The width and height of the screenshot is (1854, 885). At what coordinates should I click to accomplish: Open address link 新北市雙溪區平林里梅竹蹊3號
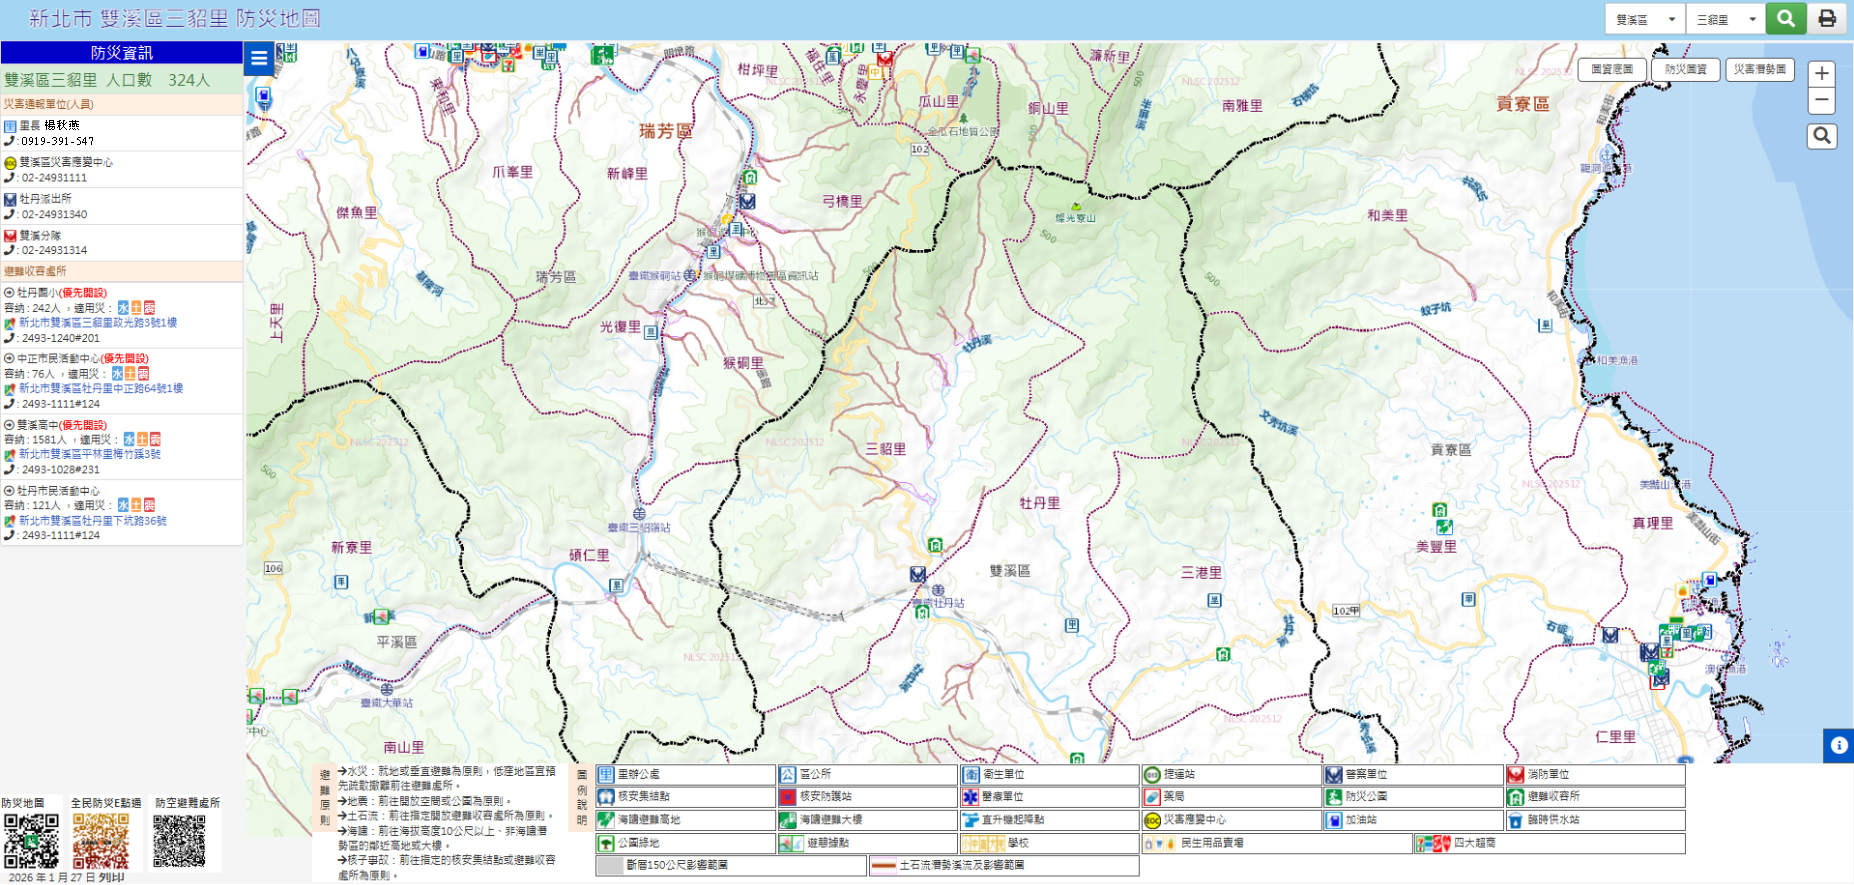90,454
